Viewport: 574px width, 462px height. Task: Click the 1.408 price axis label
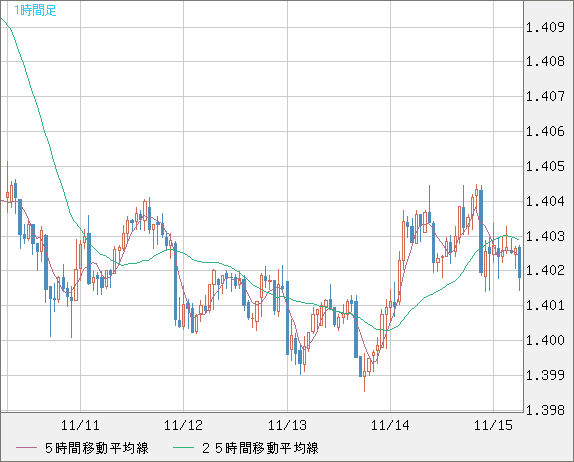pos(545,62)
